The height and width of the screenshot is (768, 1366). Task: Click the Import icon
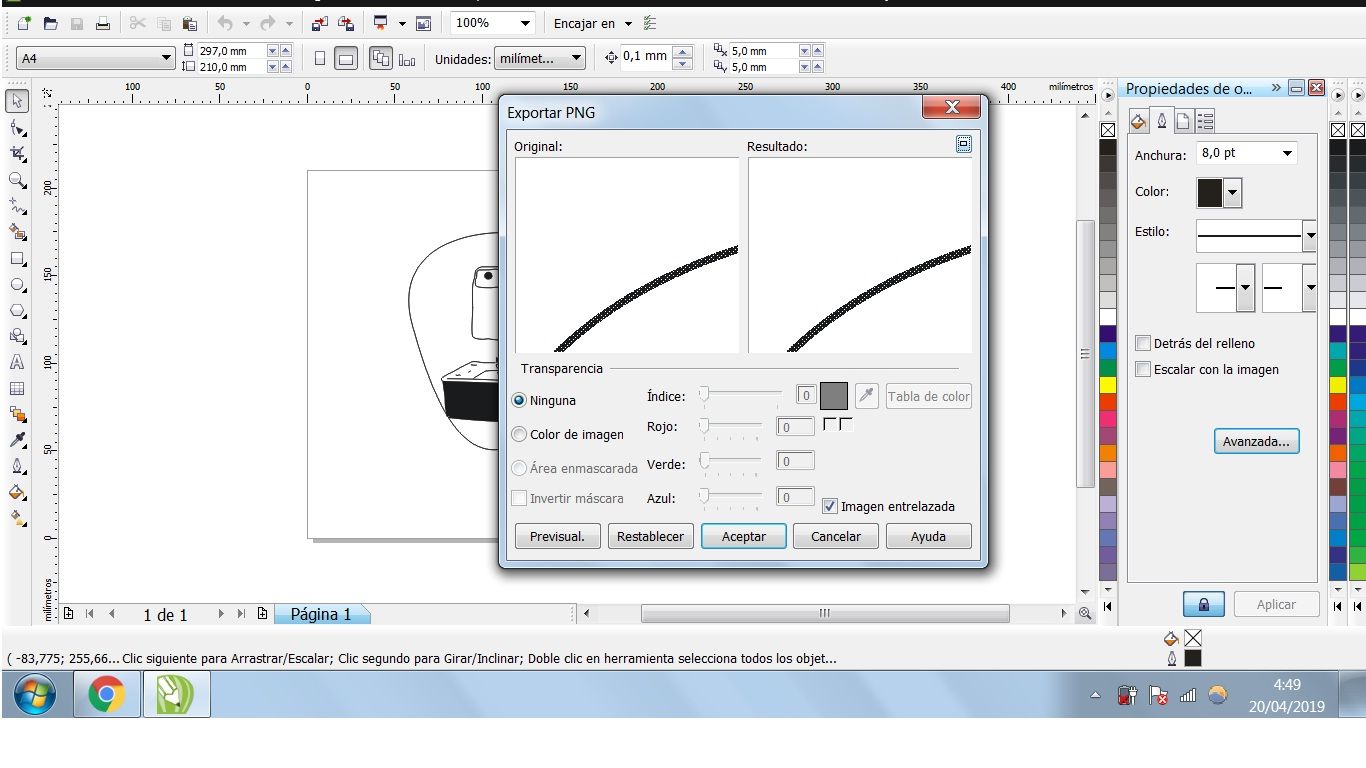[320, 23]
